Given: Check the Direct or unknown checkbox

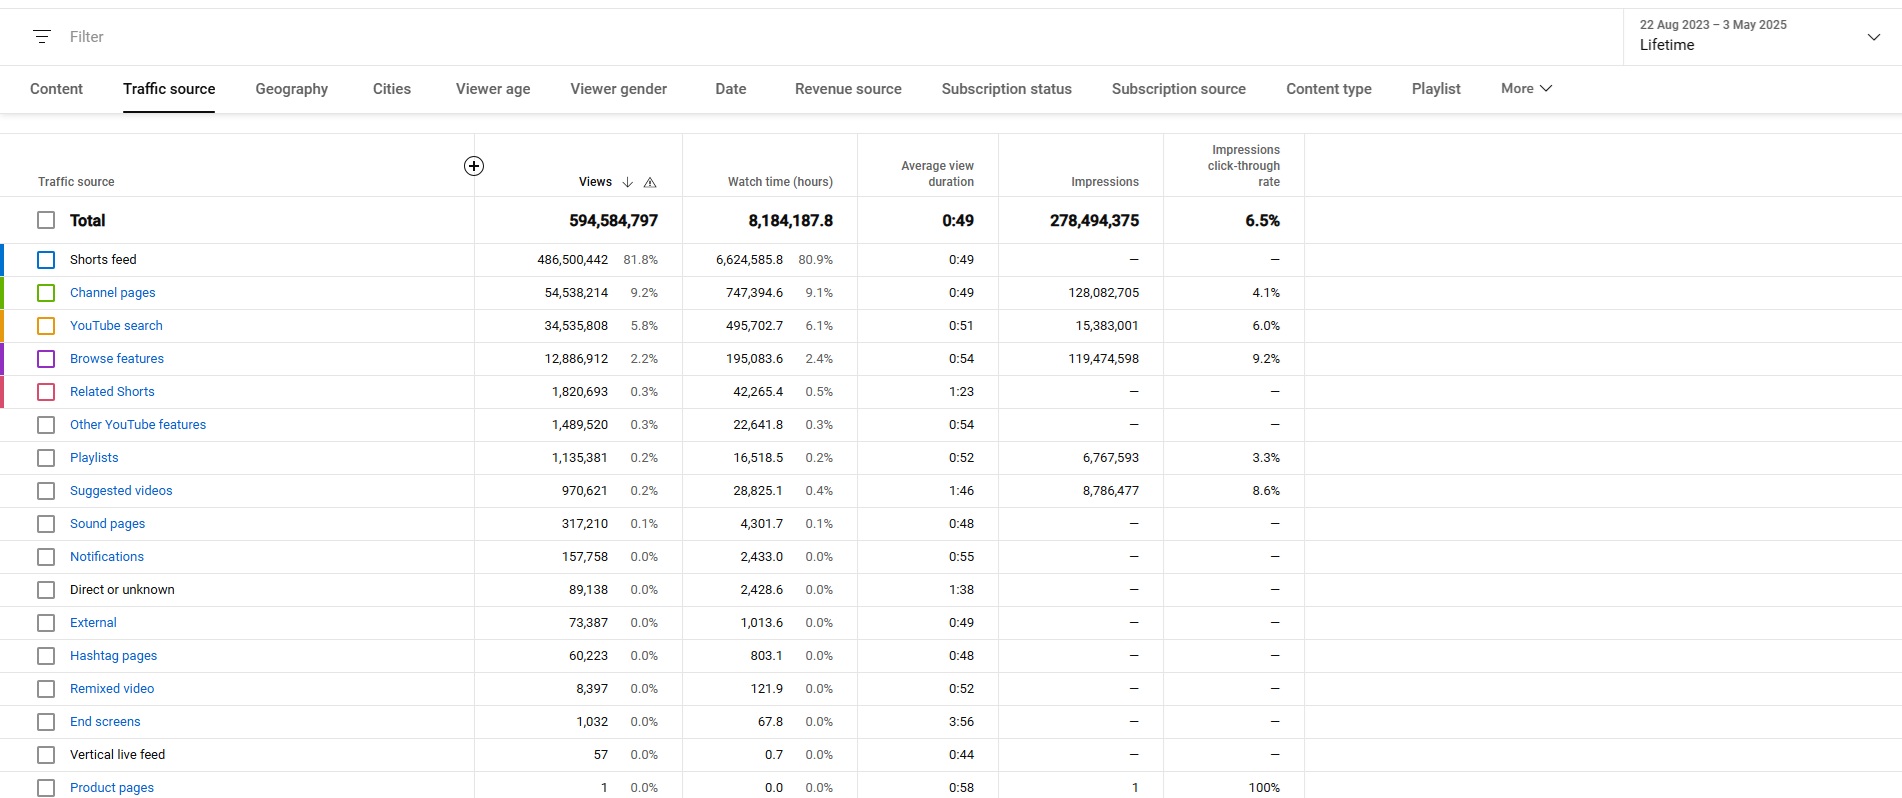Looking at the screenshot, I should 46,590.
